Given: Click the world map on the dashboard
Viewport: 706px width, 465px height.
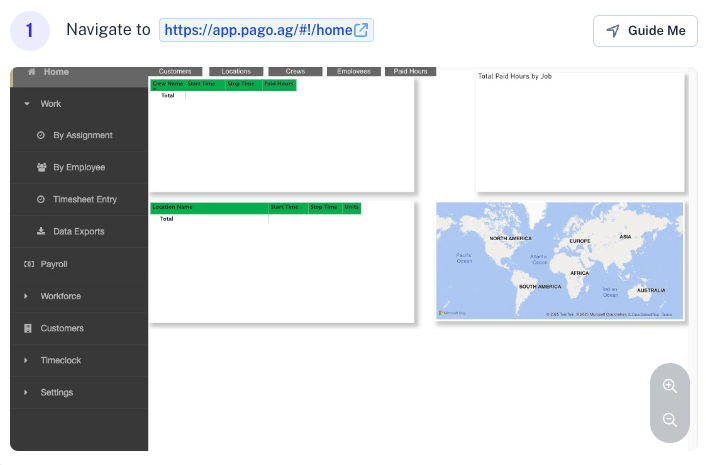Looking at the screenshot, I should pos(559,260).
